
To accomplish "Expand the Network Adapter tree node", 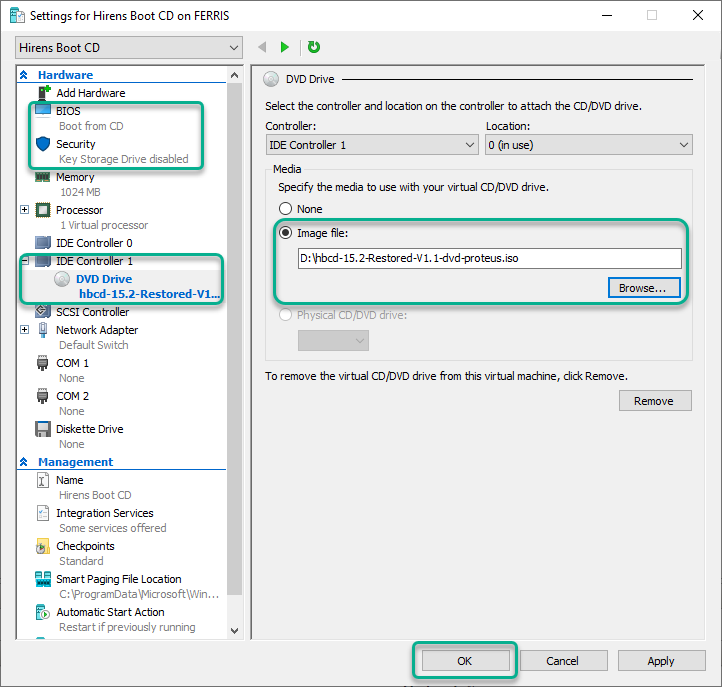I will 25,330.
